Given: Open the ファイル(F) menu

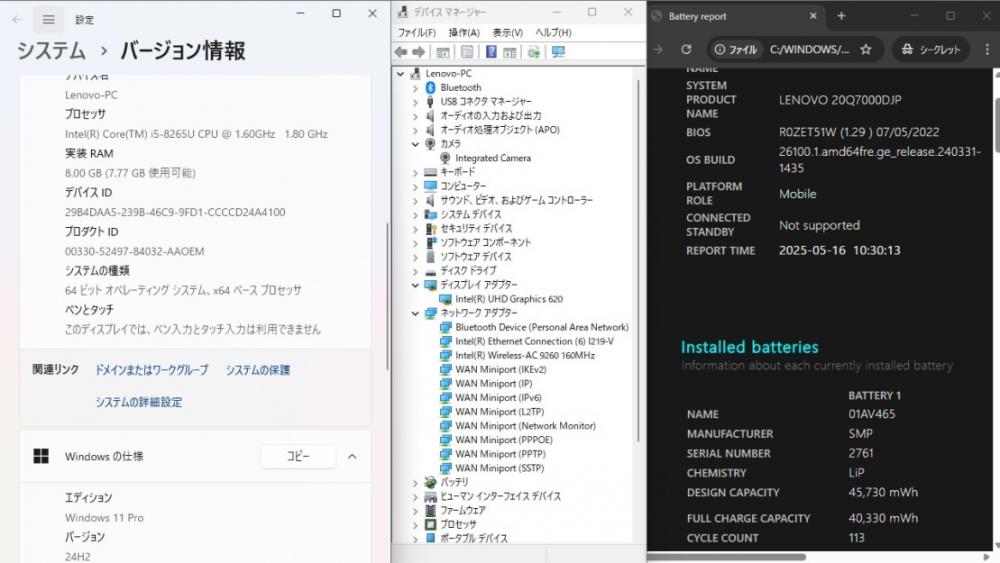Looking at the screenshot, I should tap(416, 33).
